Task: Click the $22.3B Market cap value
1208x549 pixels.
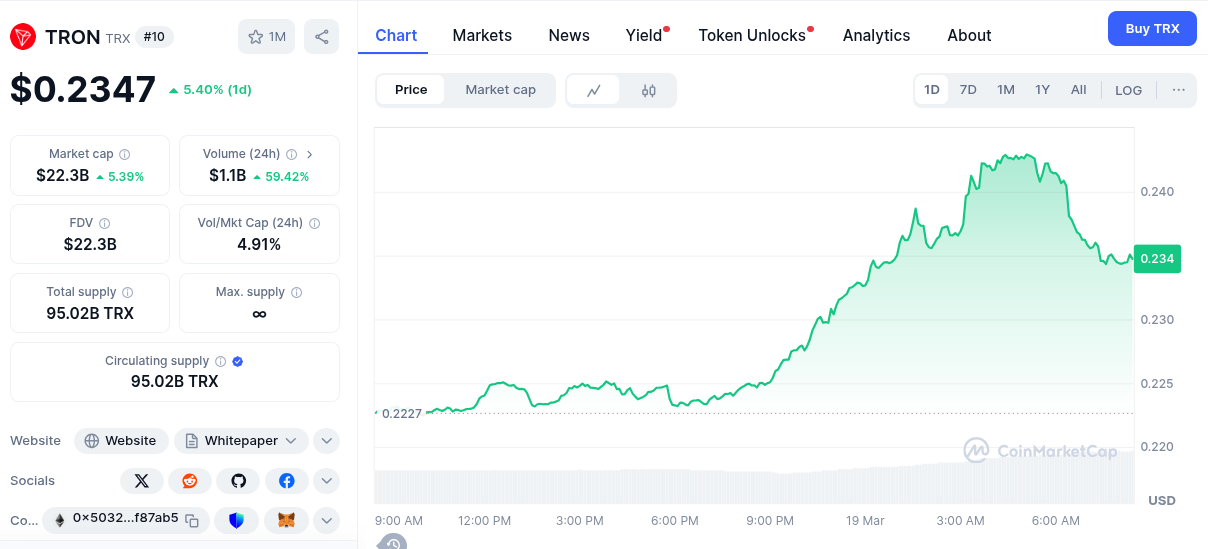Action: (x=62, y=176)
